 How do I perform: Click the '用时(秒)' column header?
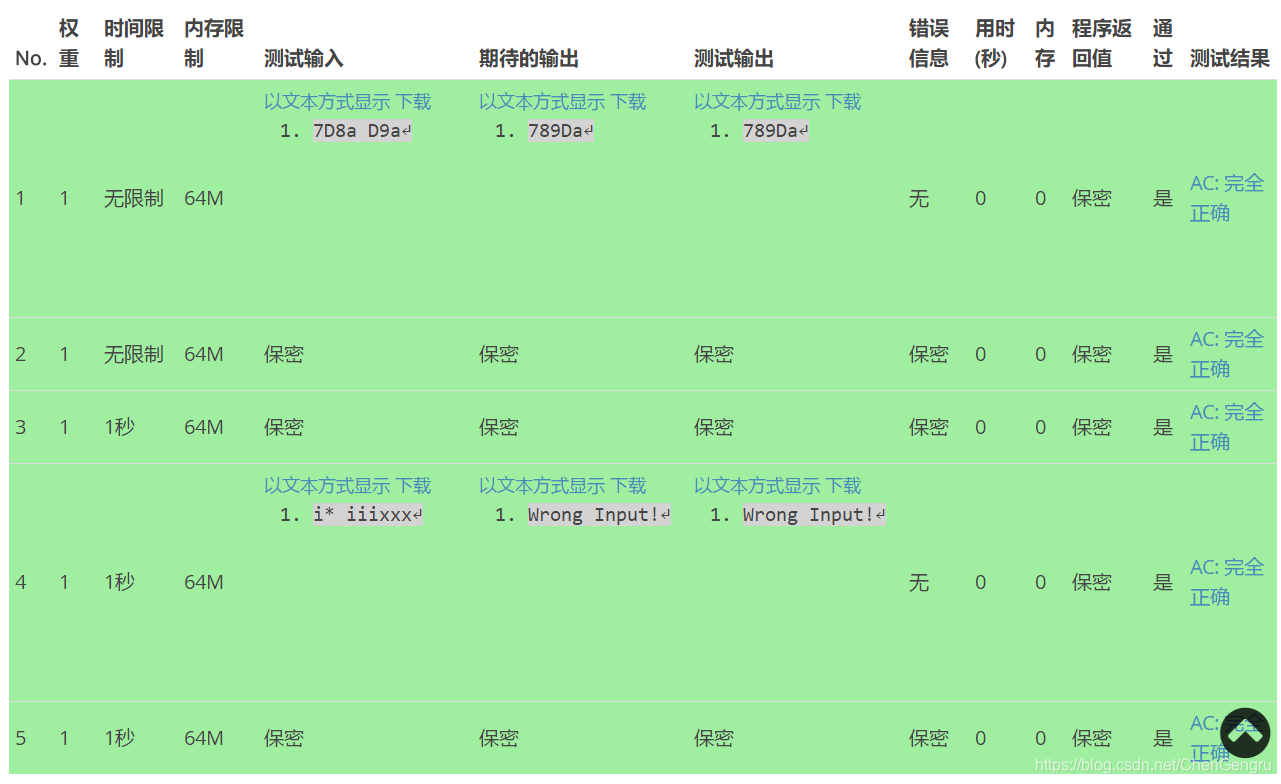995,44
